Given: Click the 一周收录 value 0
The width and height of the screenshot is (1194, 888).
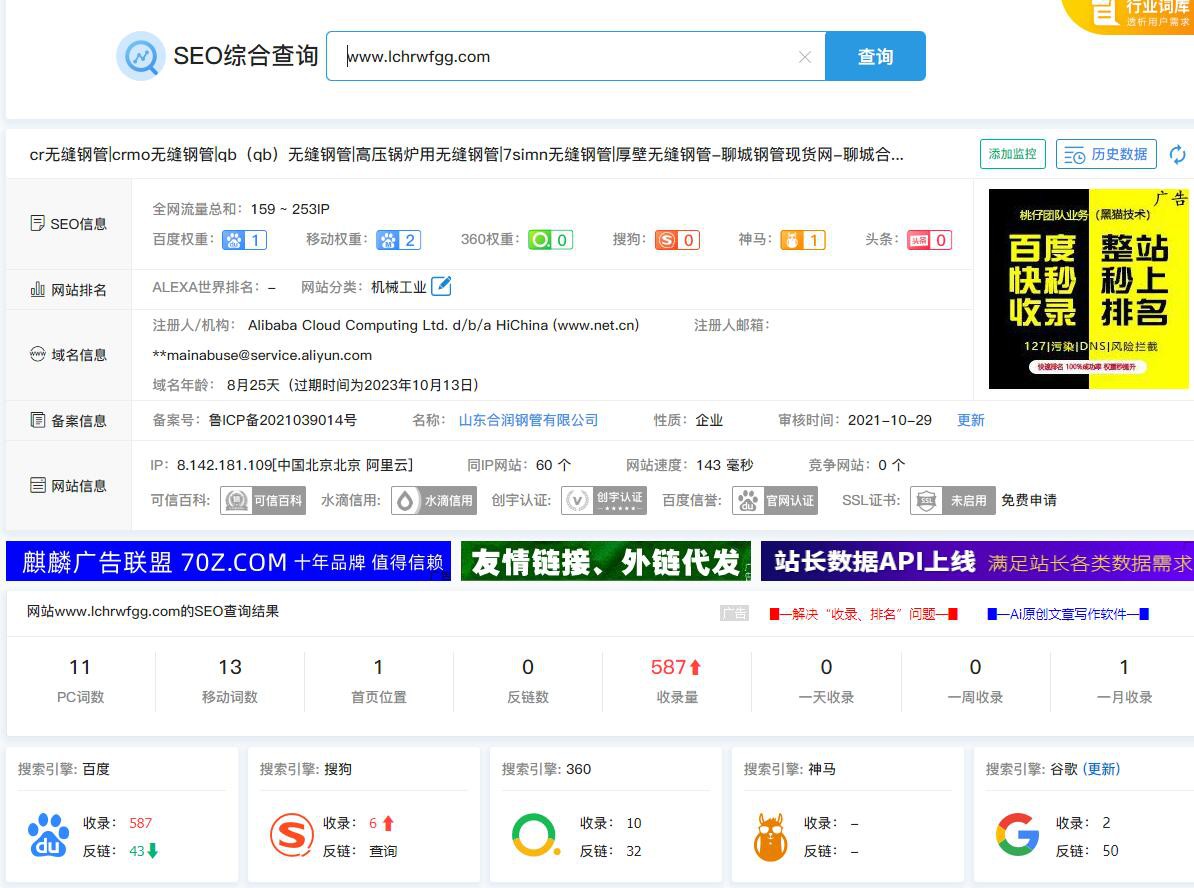Looking at the screenshot, I should click(x=975, y=667).
